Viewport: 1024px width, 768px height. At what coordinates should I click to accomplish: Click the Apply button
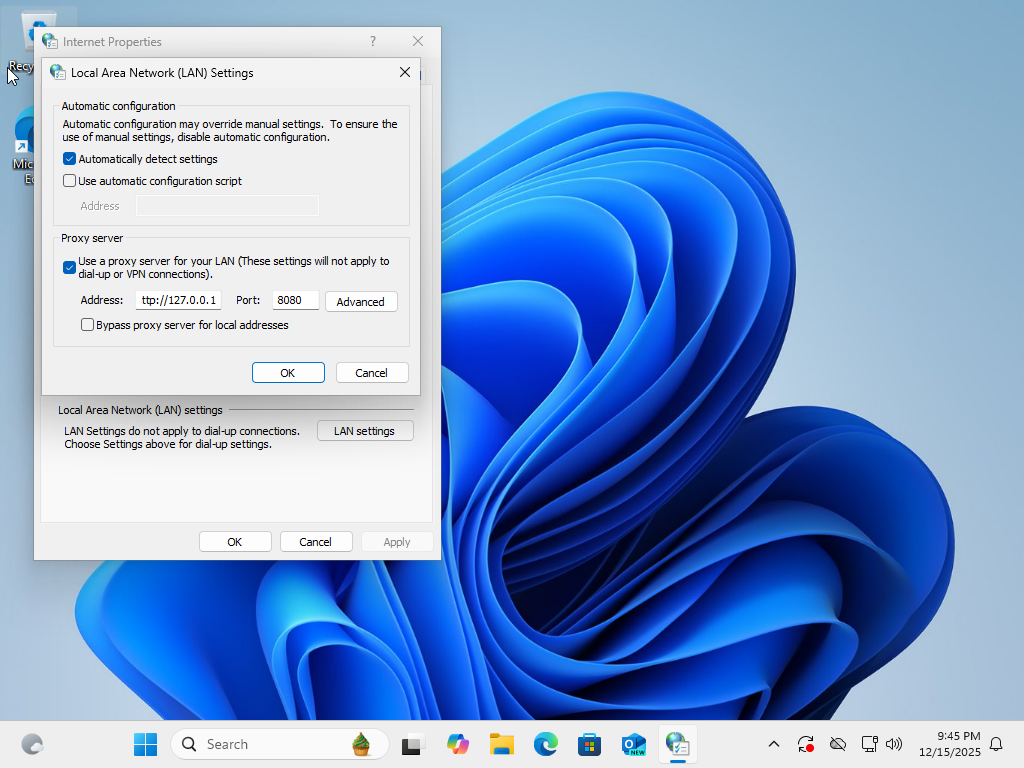coord(397,541)
